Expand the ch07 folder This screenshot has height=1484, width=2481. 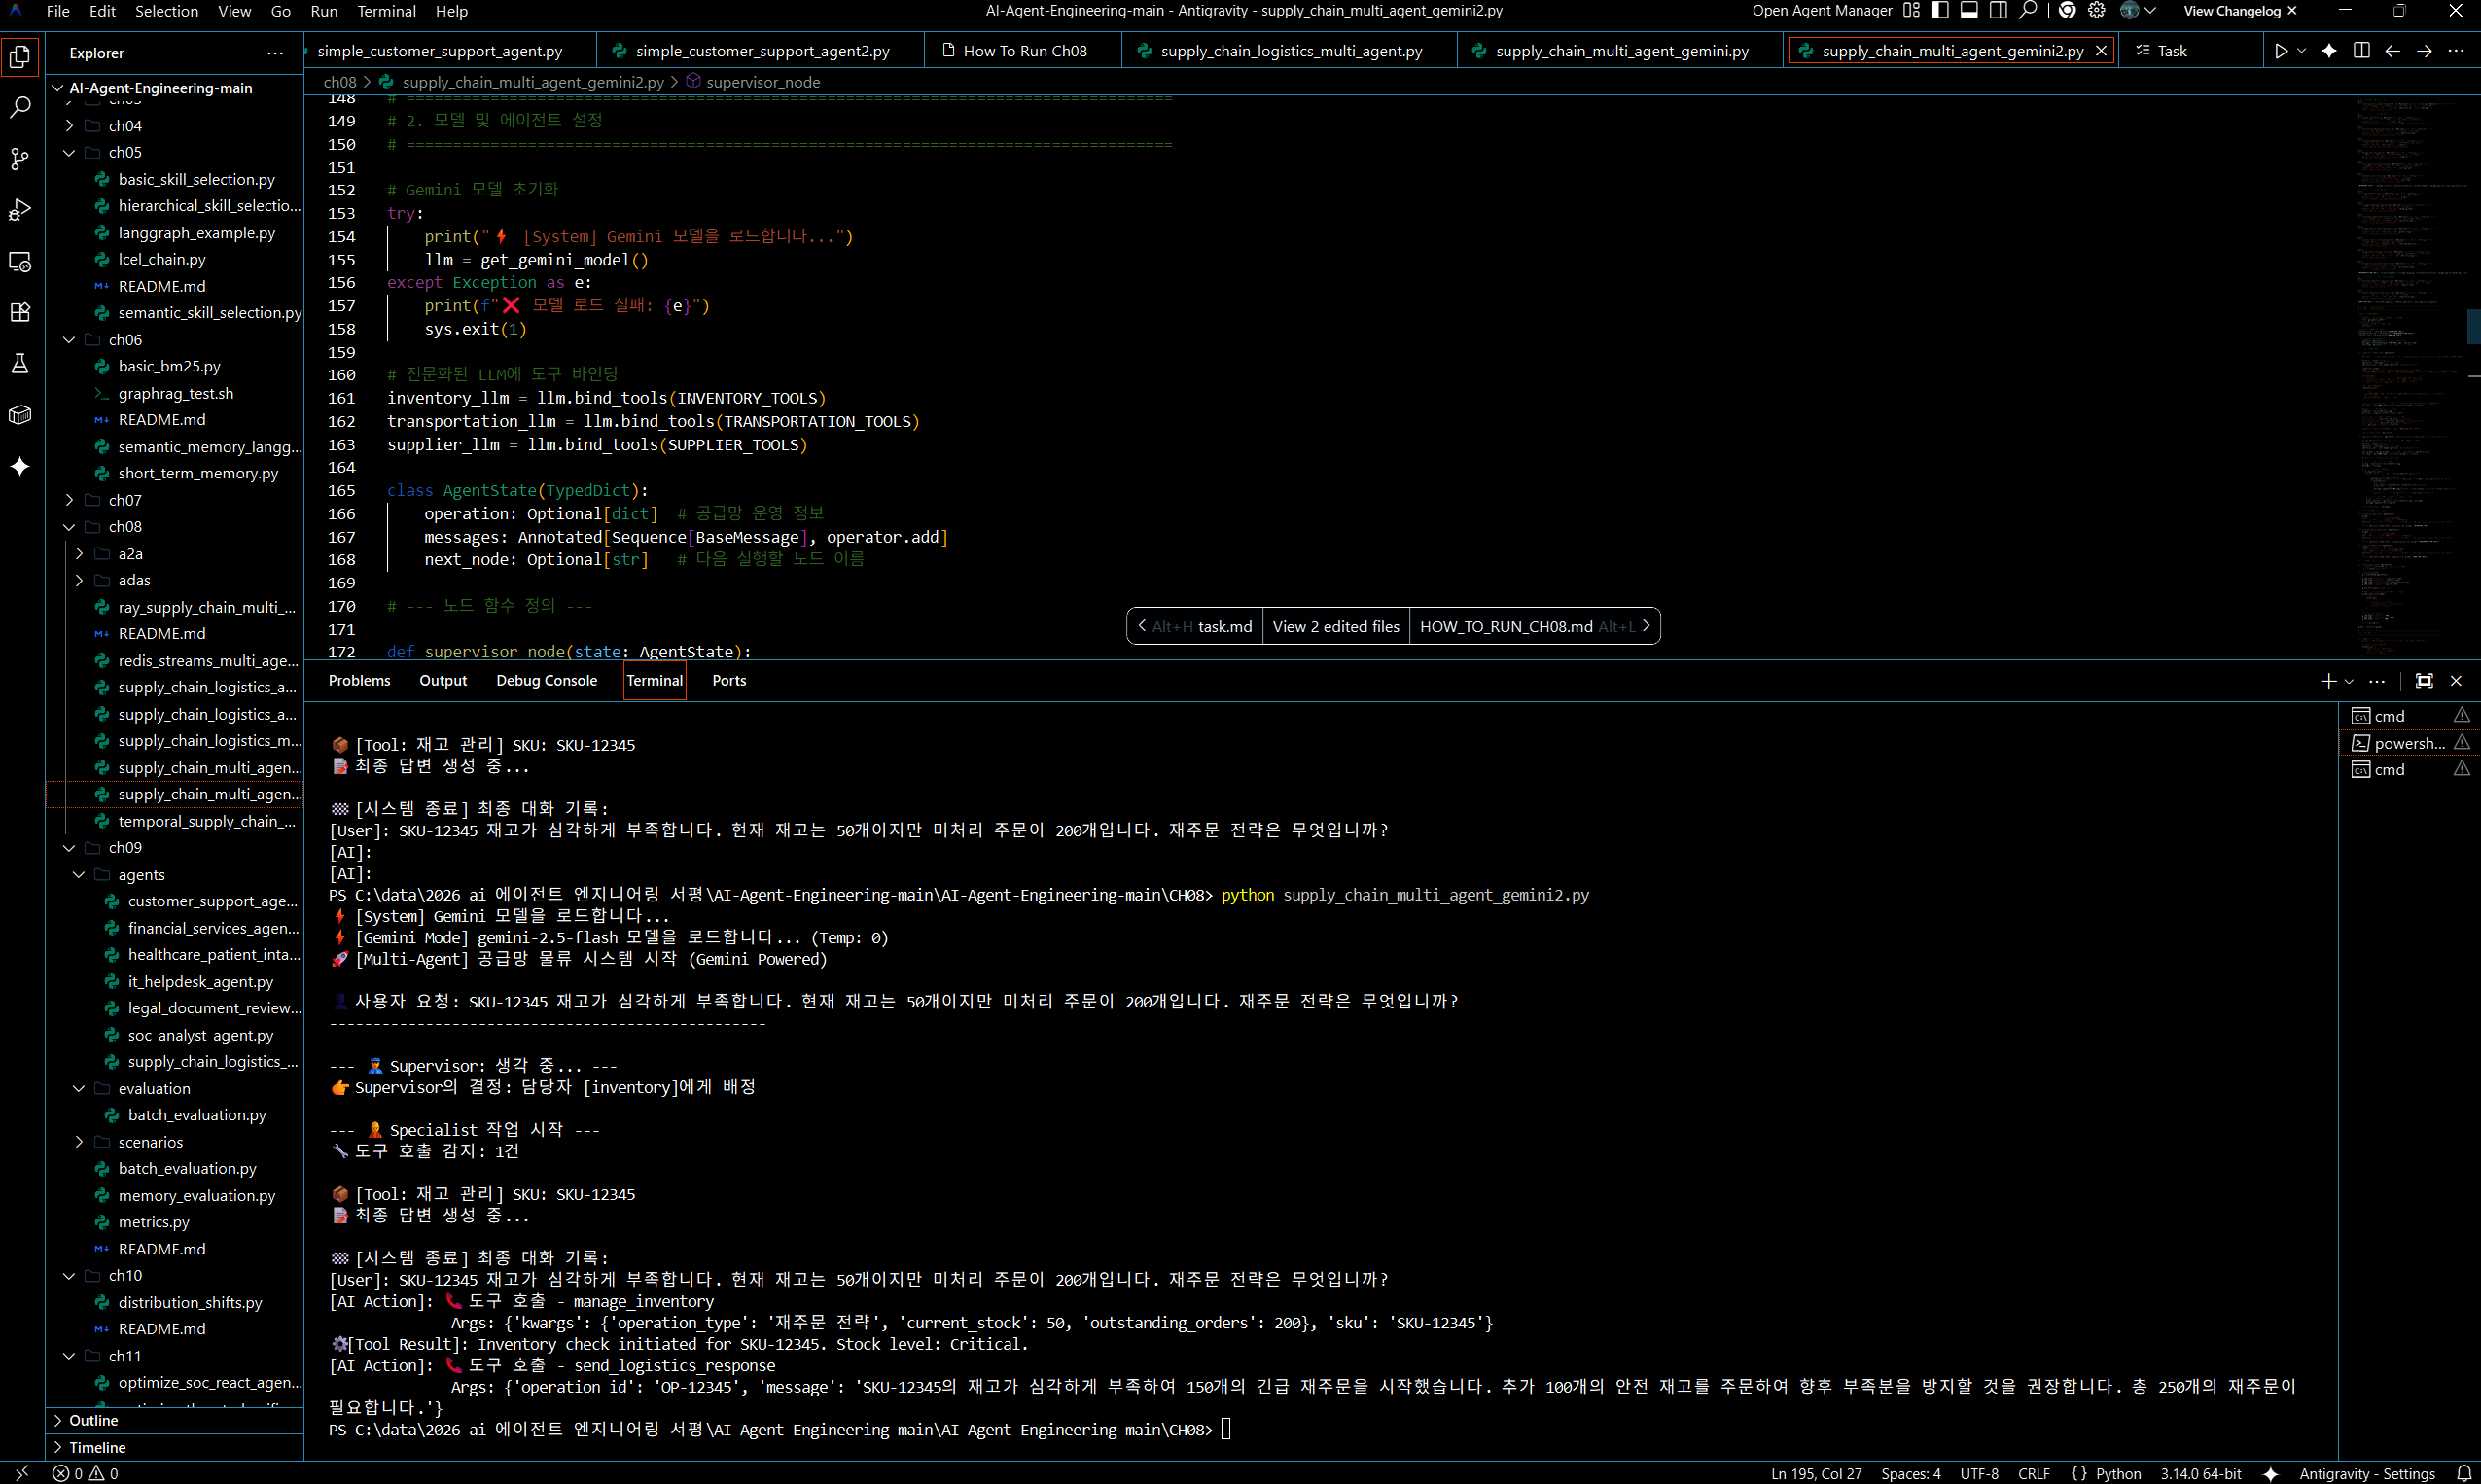pos(125,500)
